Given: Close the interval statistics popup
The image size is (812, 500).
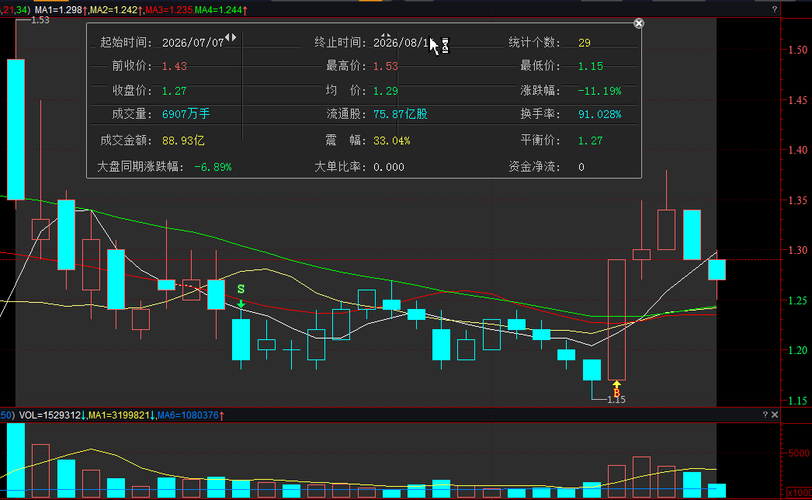Looking at the screenshot, I should click(639, 23).
